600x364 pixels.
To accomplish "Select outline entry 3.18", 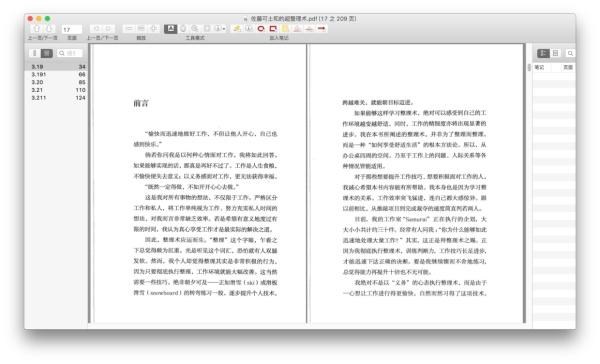I will [56, 67].
